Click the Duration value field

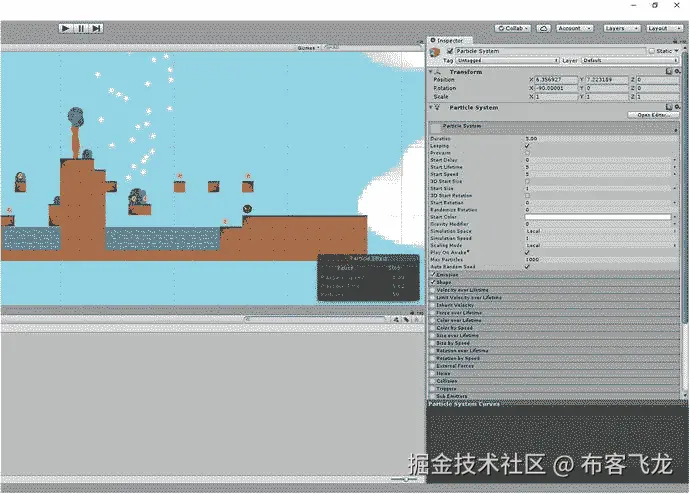tap(601, 139)
